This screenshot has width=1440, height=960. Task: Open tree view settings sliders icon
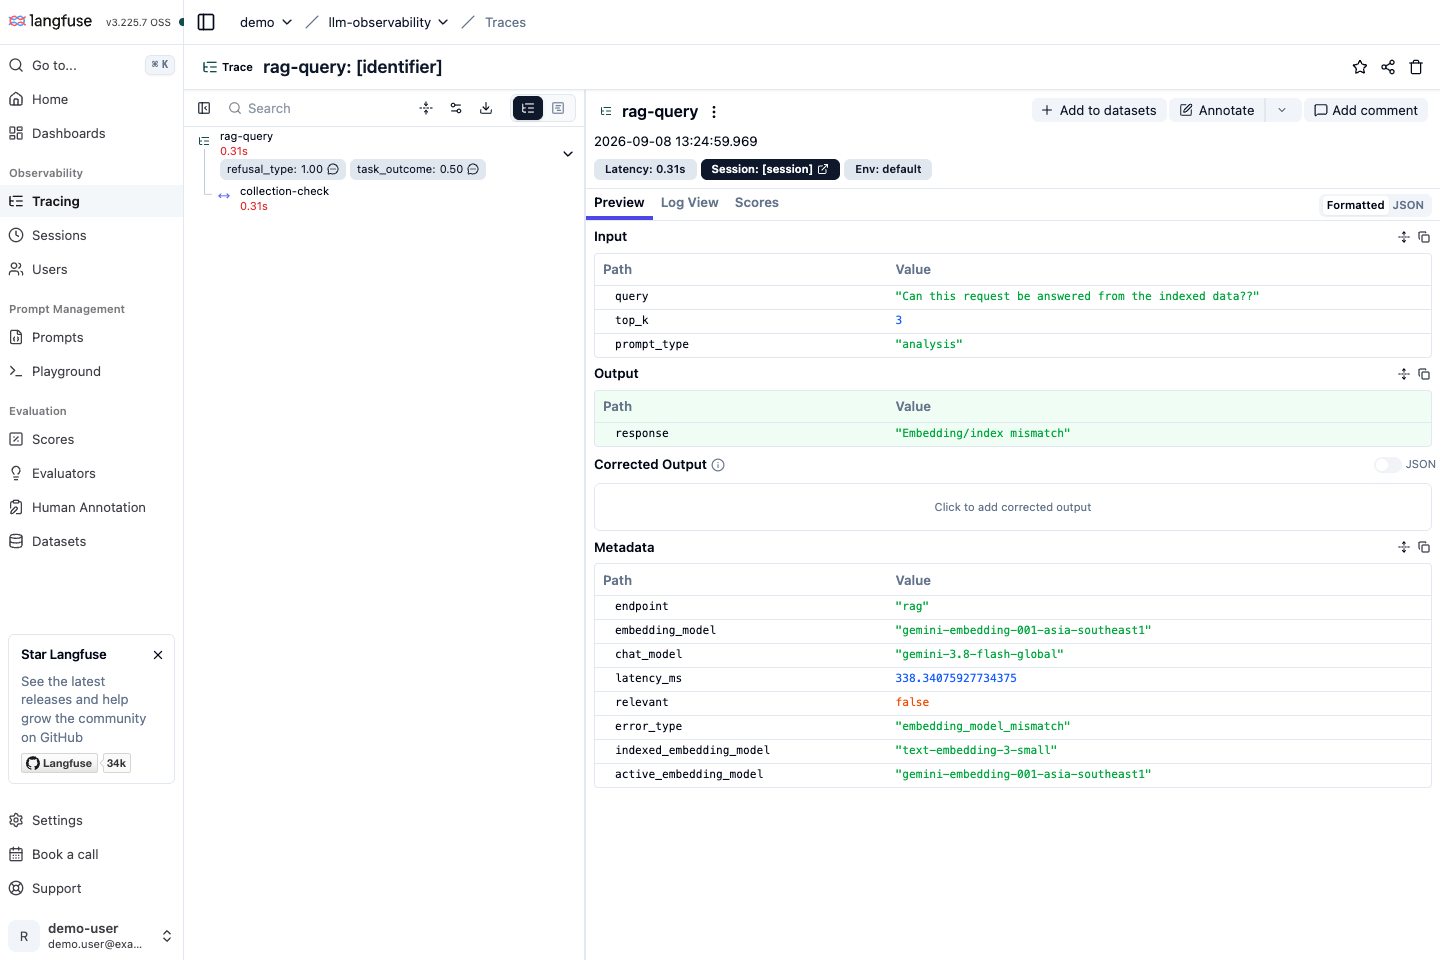coord(456,108)
